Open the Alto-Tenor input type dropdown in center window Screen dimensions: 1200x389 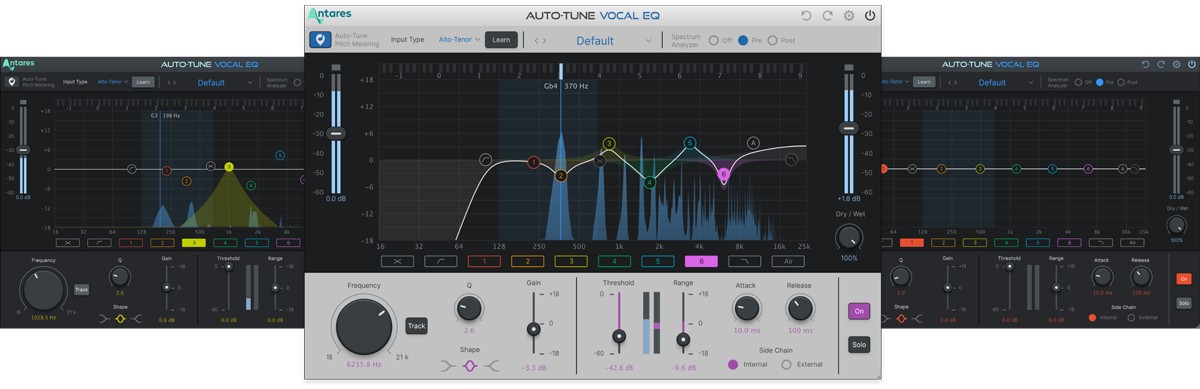pos(459,40)
